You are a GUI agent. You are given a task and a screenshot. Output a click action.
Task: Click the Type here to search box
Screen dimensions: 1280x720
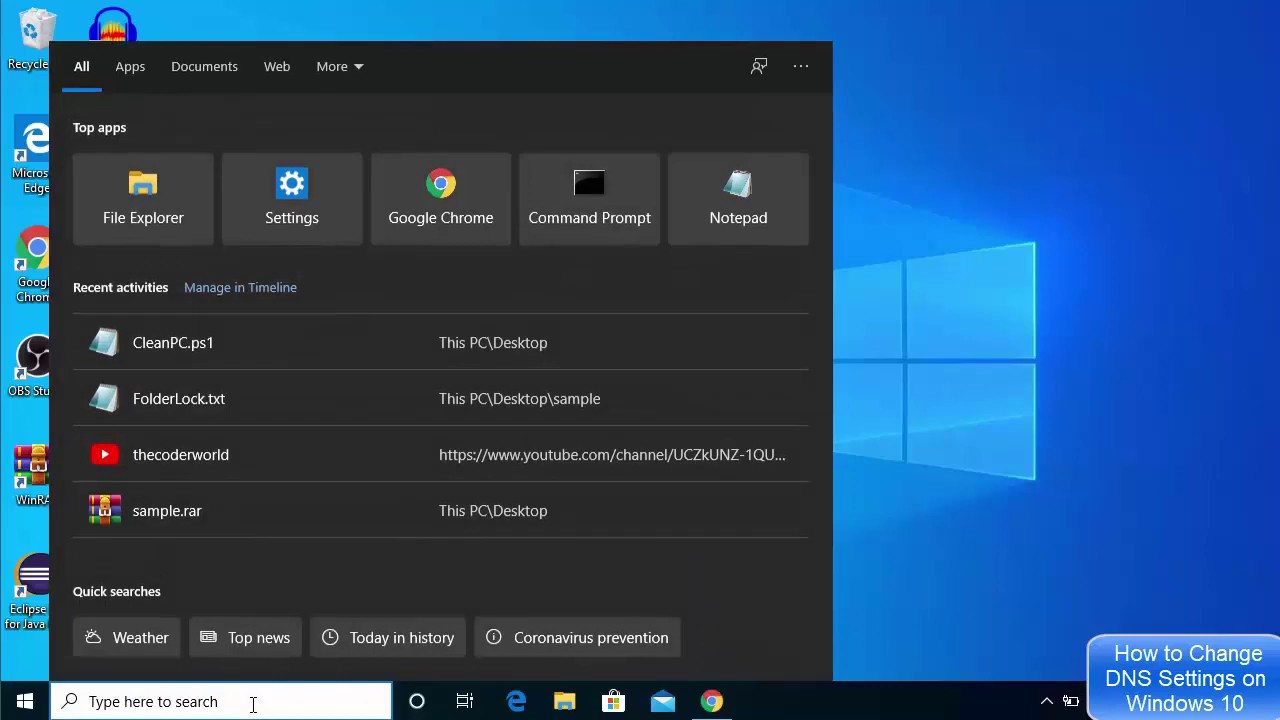pos(221,701)
